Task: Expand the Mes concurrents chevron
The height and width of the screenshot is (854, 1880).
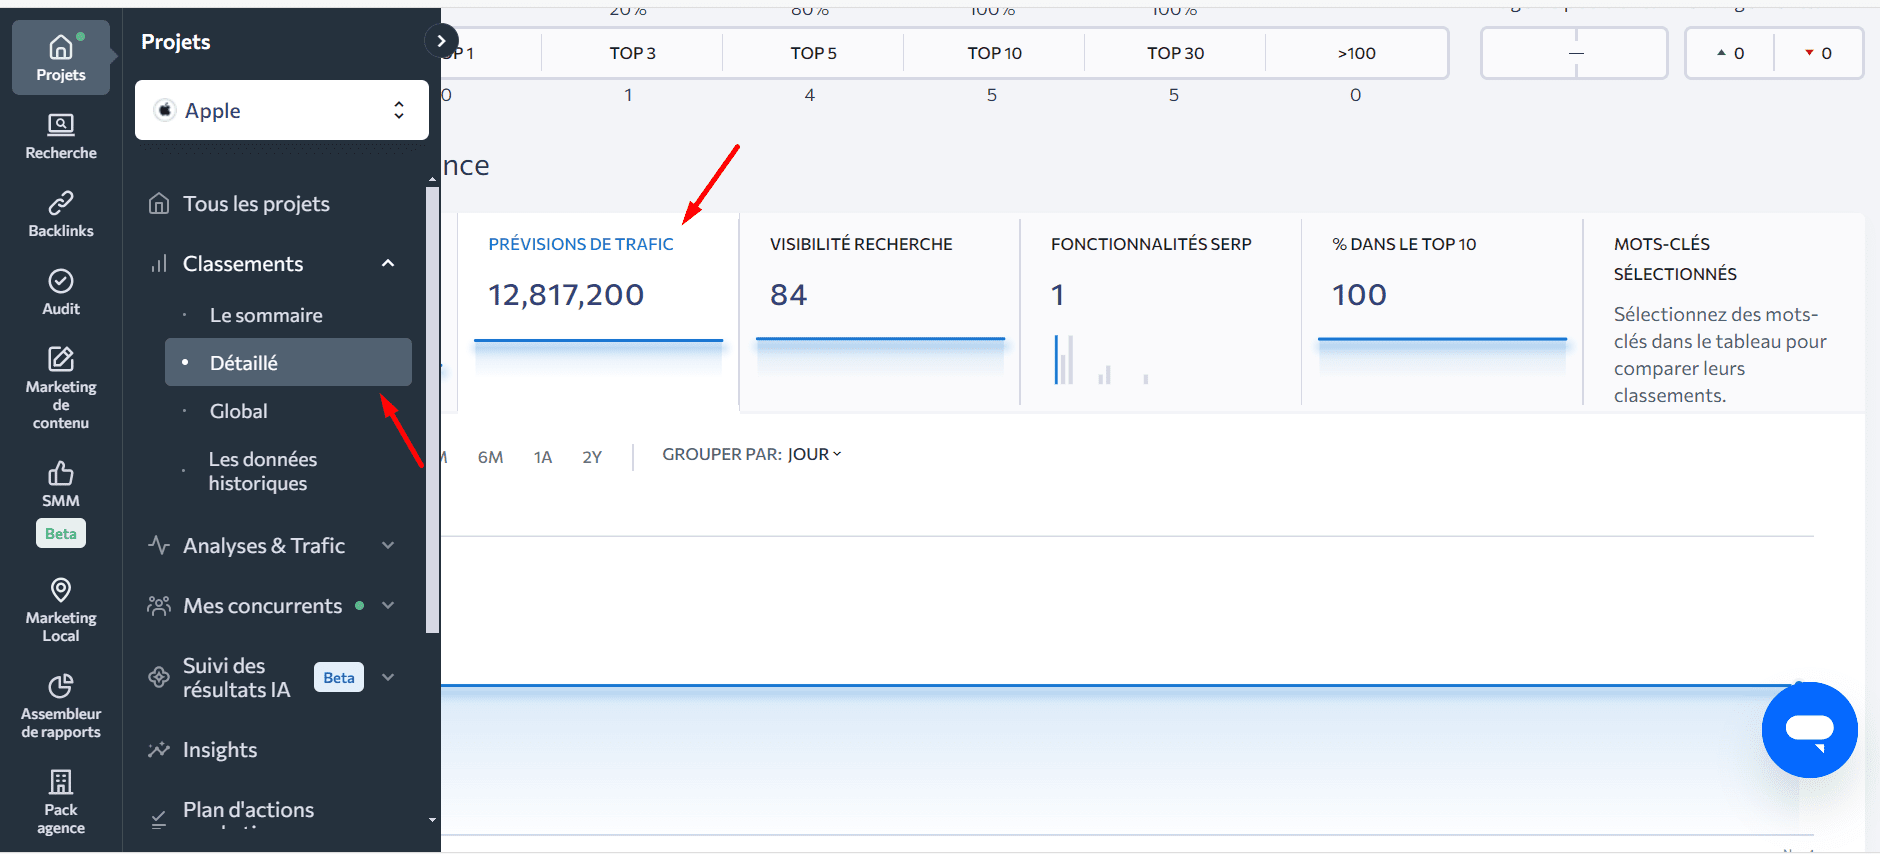Action: pos(388,605)
